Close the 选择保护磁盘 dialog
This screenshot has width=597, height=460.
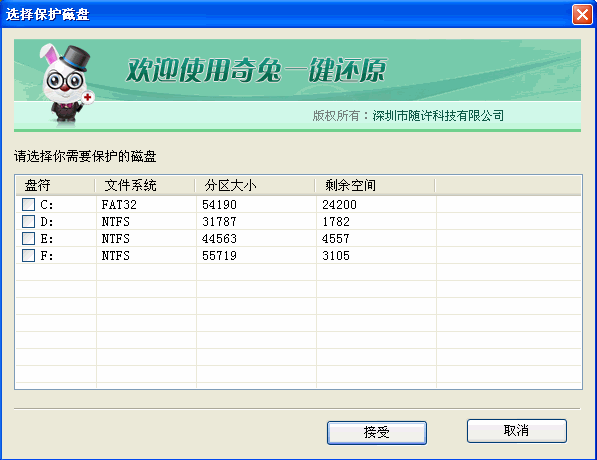tap(582, 15)
